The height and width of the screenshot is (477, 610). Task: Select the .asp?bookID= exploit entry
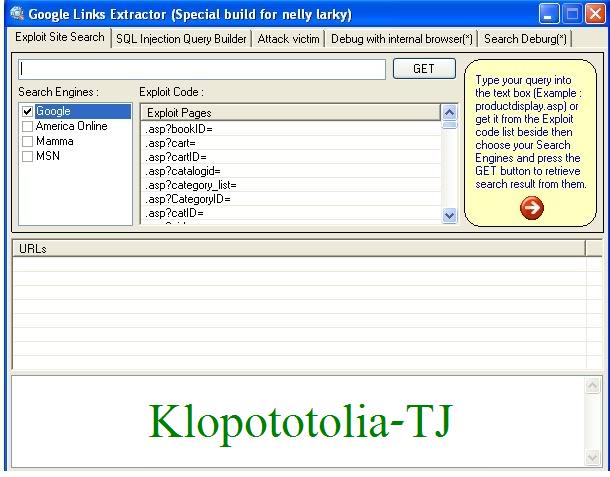point(291,129)
